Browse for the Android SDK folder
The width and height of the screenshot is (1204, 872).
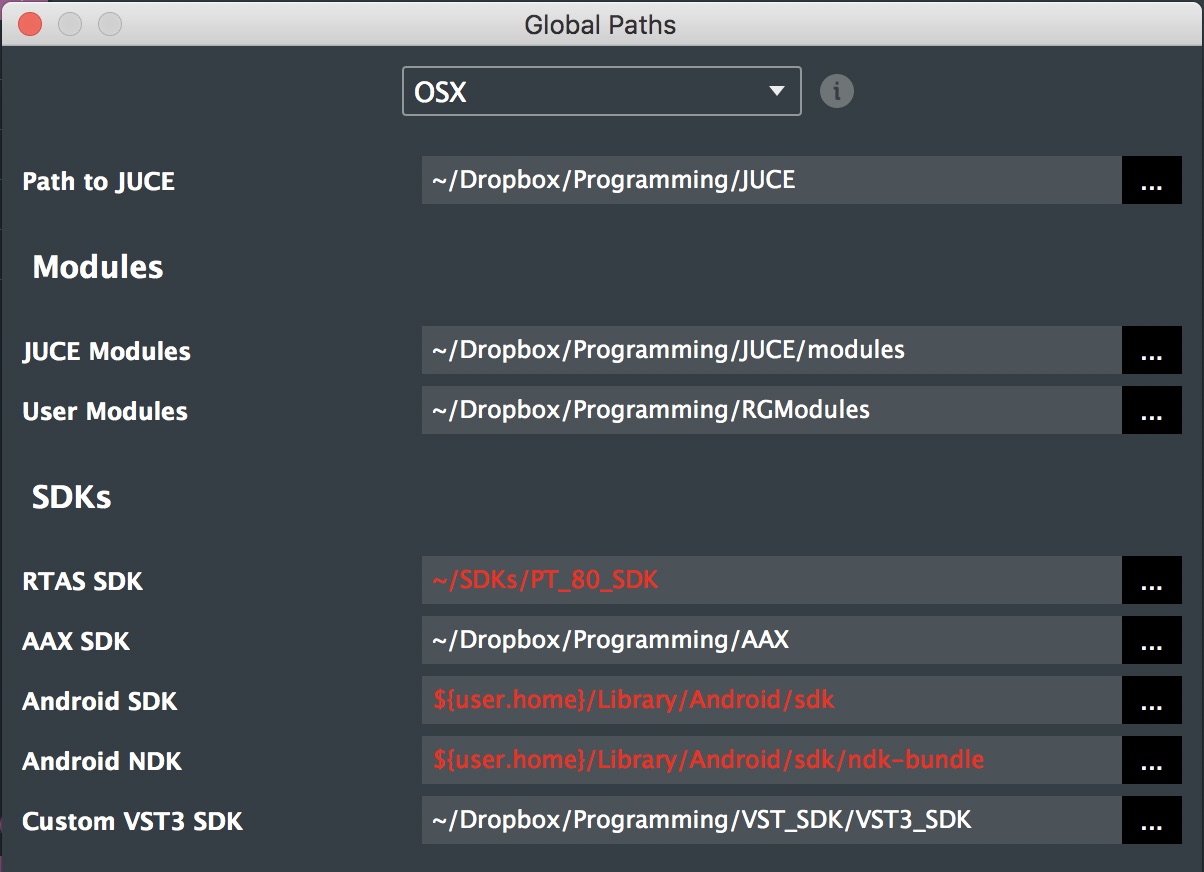tap(1151, 701)
